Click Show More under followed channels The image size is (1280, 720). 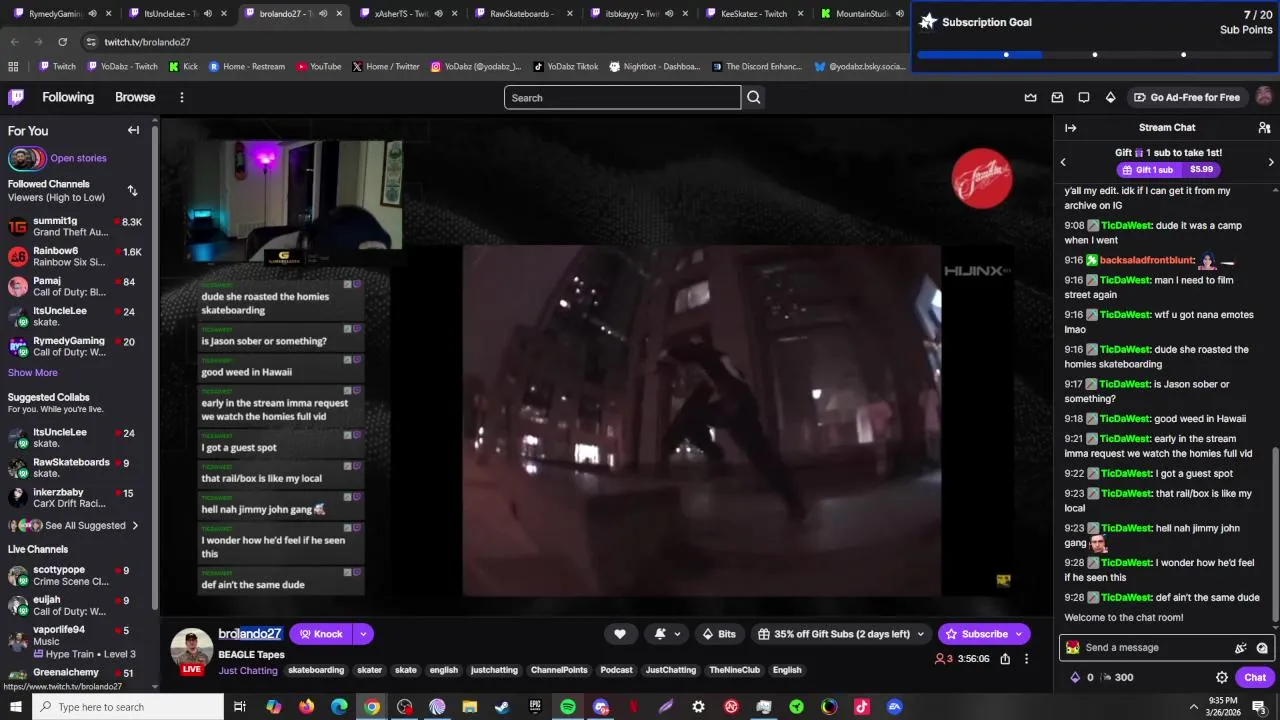click(32, 372)
